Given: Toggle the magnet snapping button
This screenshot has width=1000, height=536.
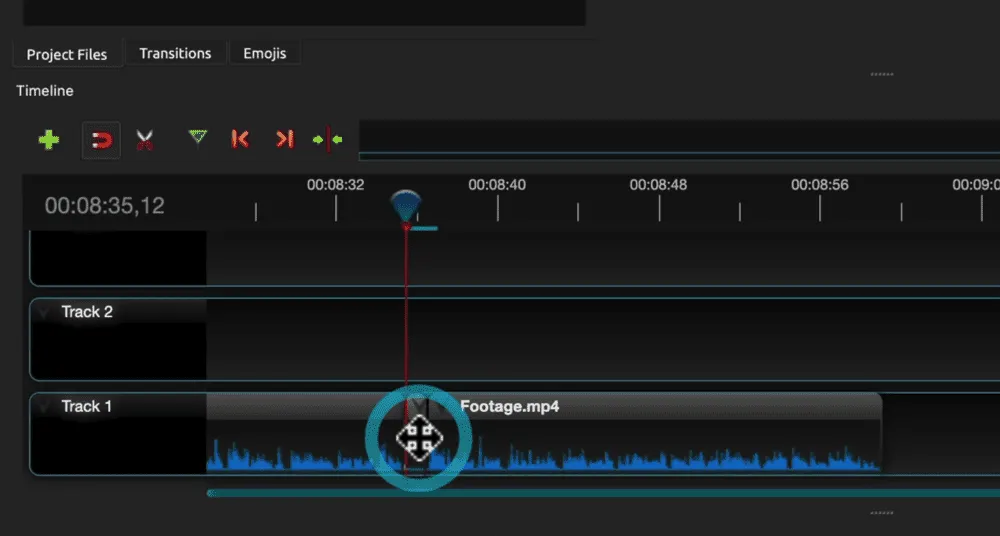Looking at the screenshot, I should pos(101,140).
